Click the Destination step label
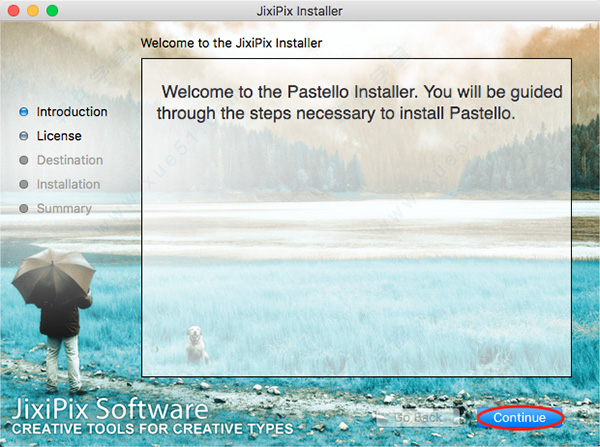 click(70, 160)
